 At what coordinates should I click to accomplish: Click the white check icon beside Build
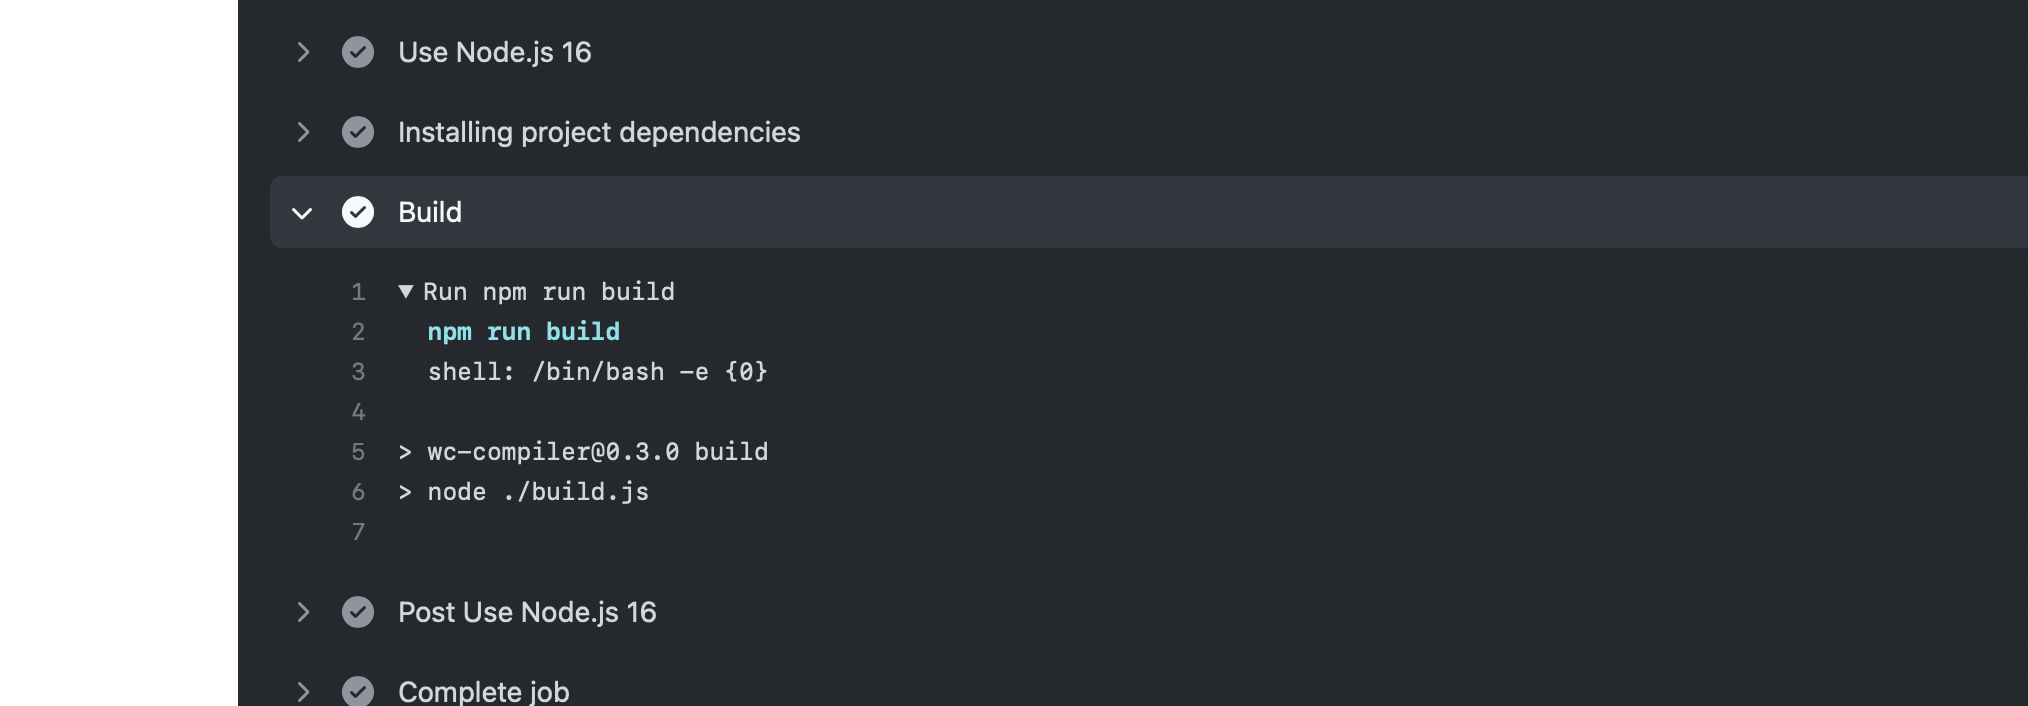(x=358, y=212)
